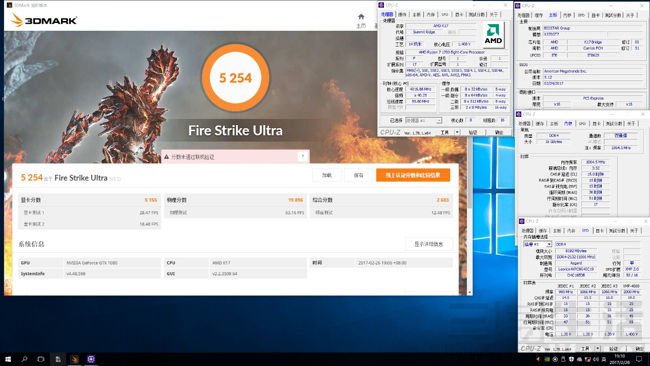This screenshot has height=366, width=650.
Task: Switch to 3DMark taskbar icon
Action: (74, 359)
